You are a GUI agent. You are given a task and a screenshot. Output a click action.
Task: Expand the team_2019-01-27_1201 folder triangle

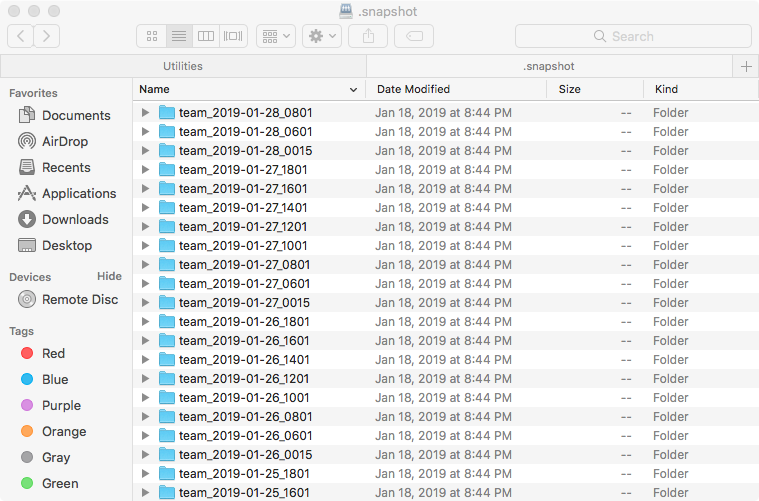tap(145, 227)
